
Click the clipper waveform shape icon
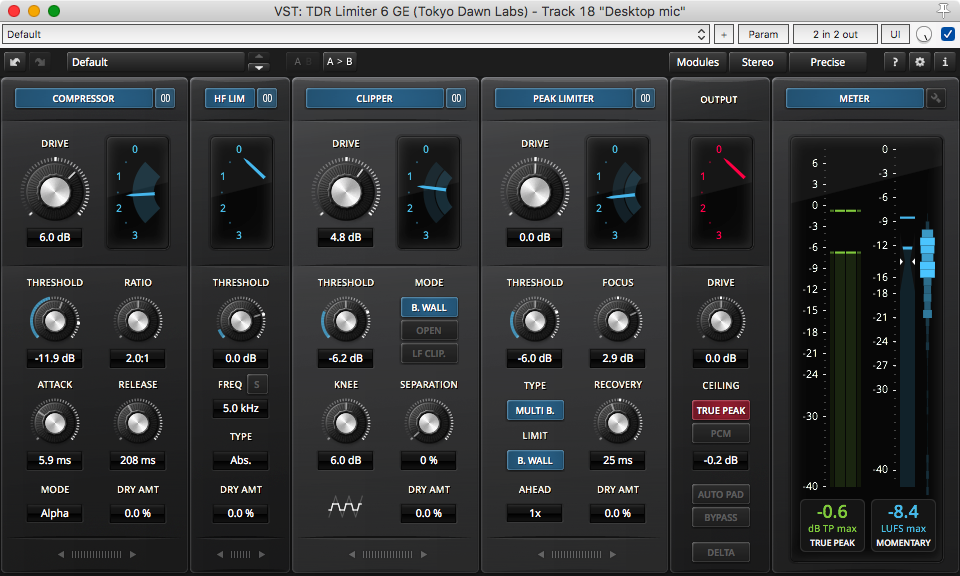pyautogui.click(x=345, y=507)
